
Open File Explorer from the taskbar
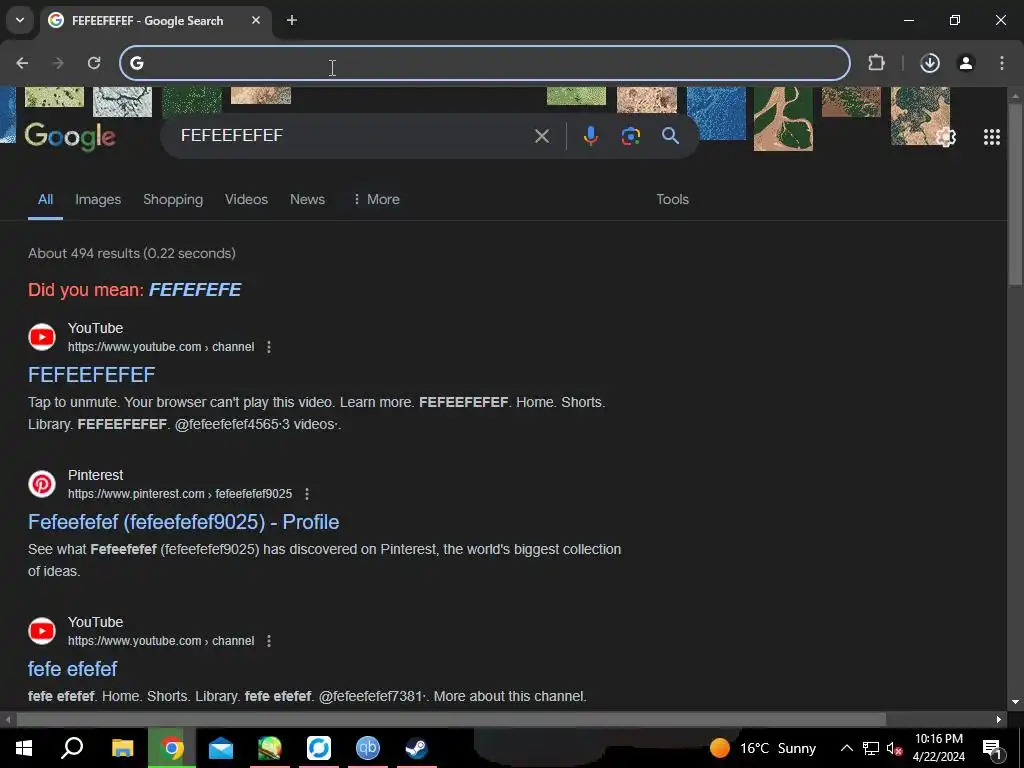click(x=122, y=748)
